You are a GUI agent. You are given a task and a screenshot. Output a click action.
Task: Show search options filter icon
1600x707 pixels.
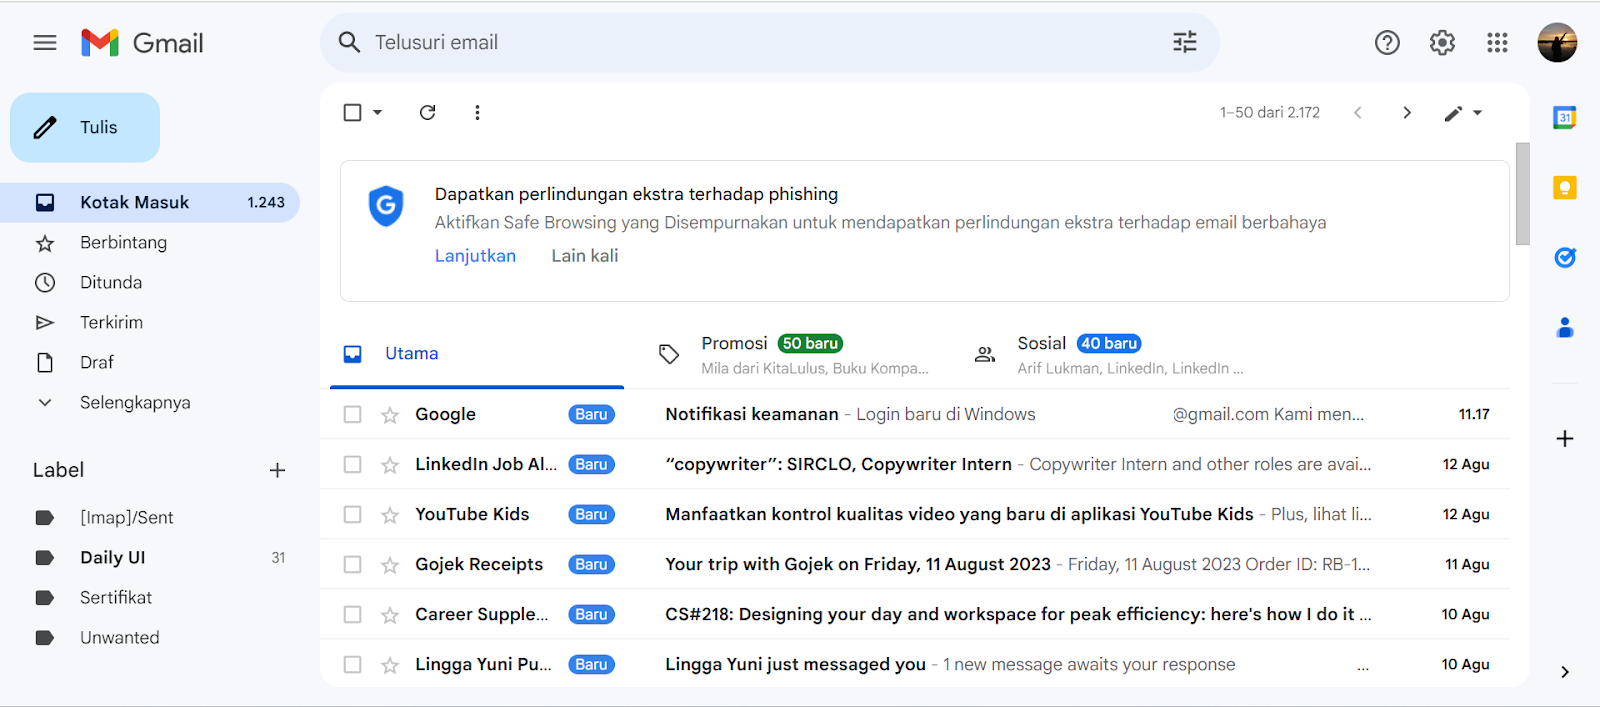(1185, 42)
